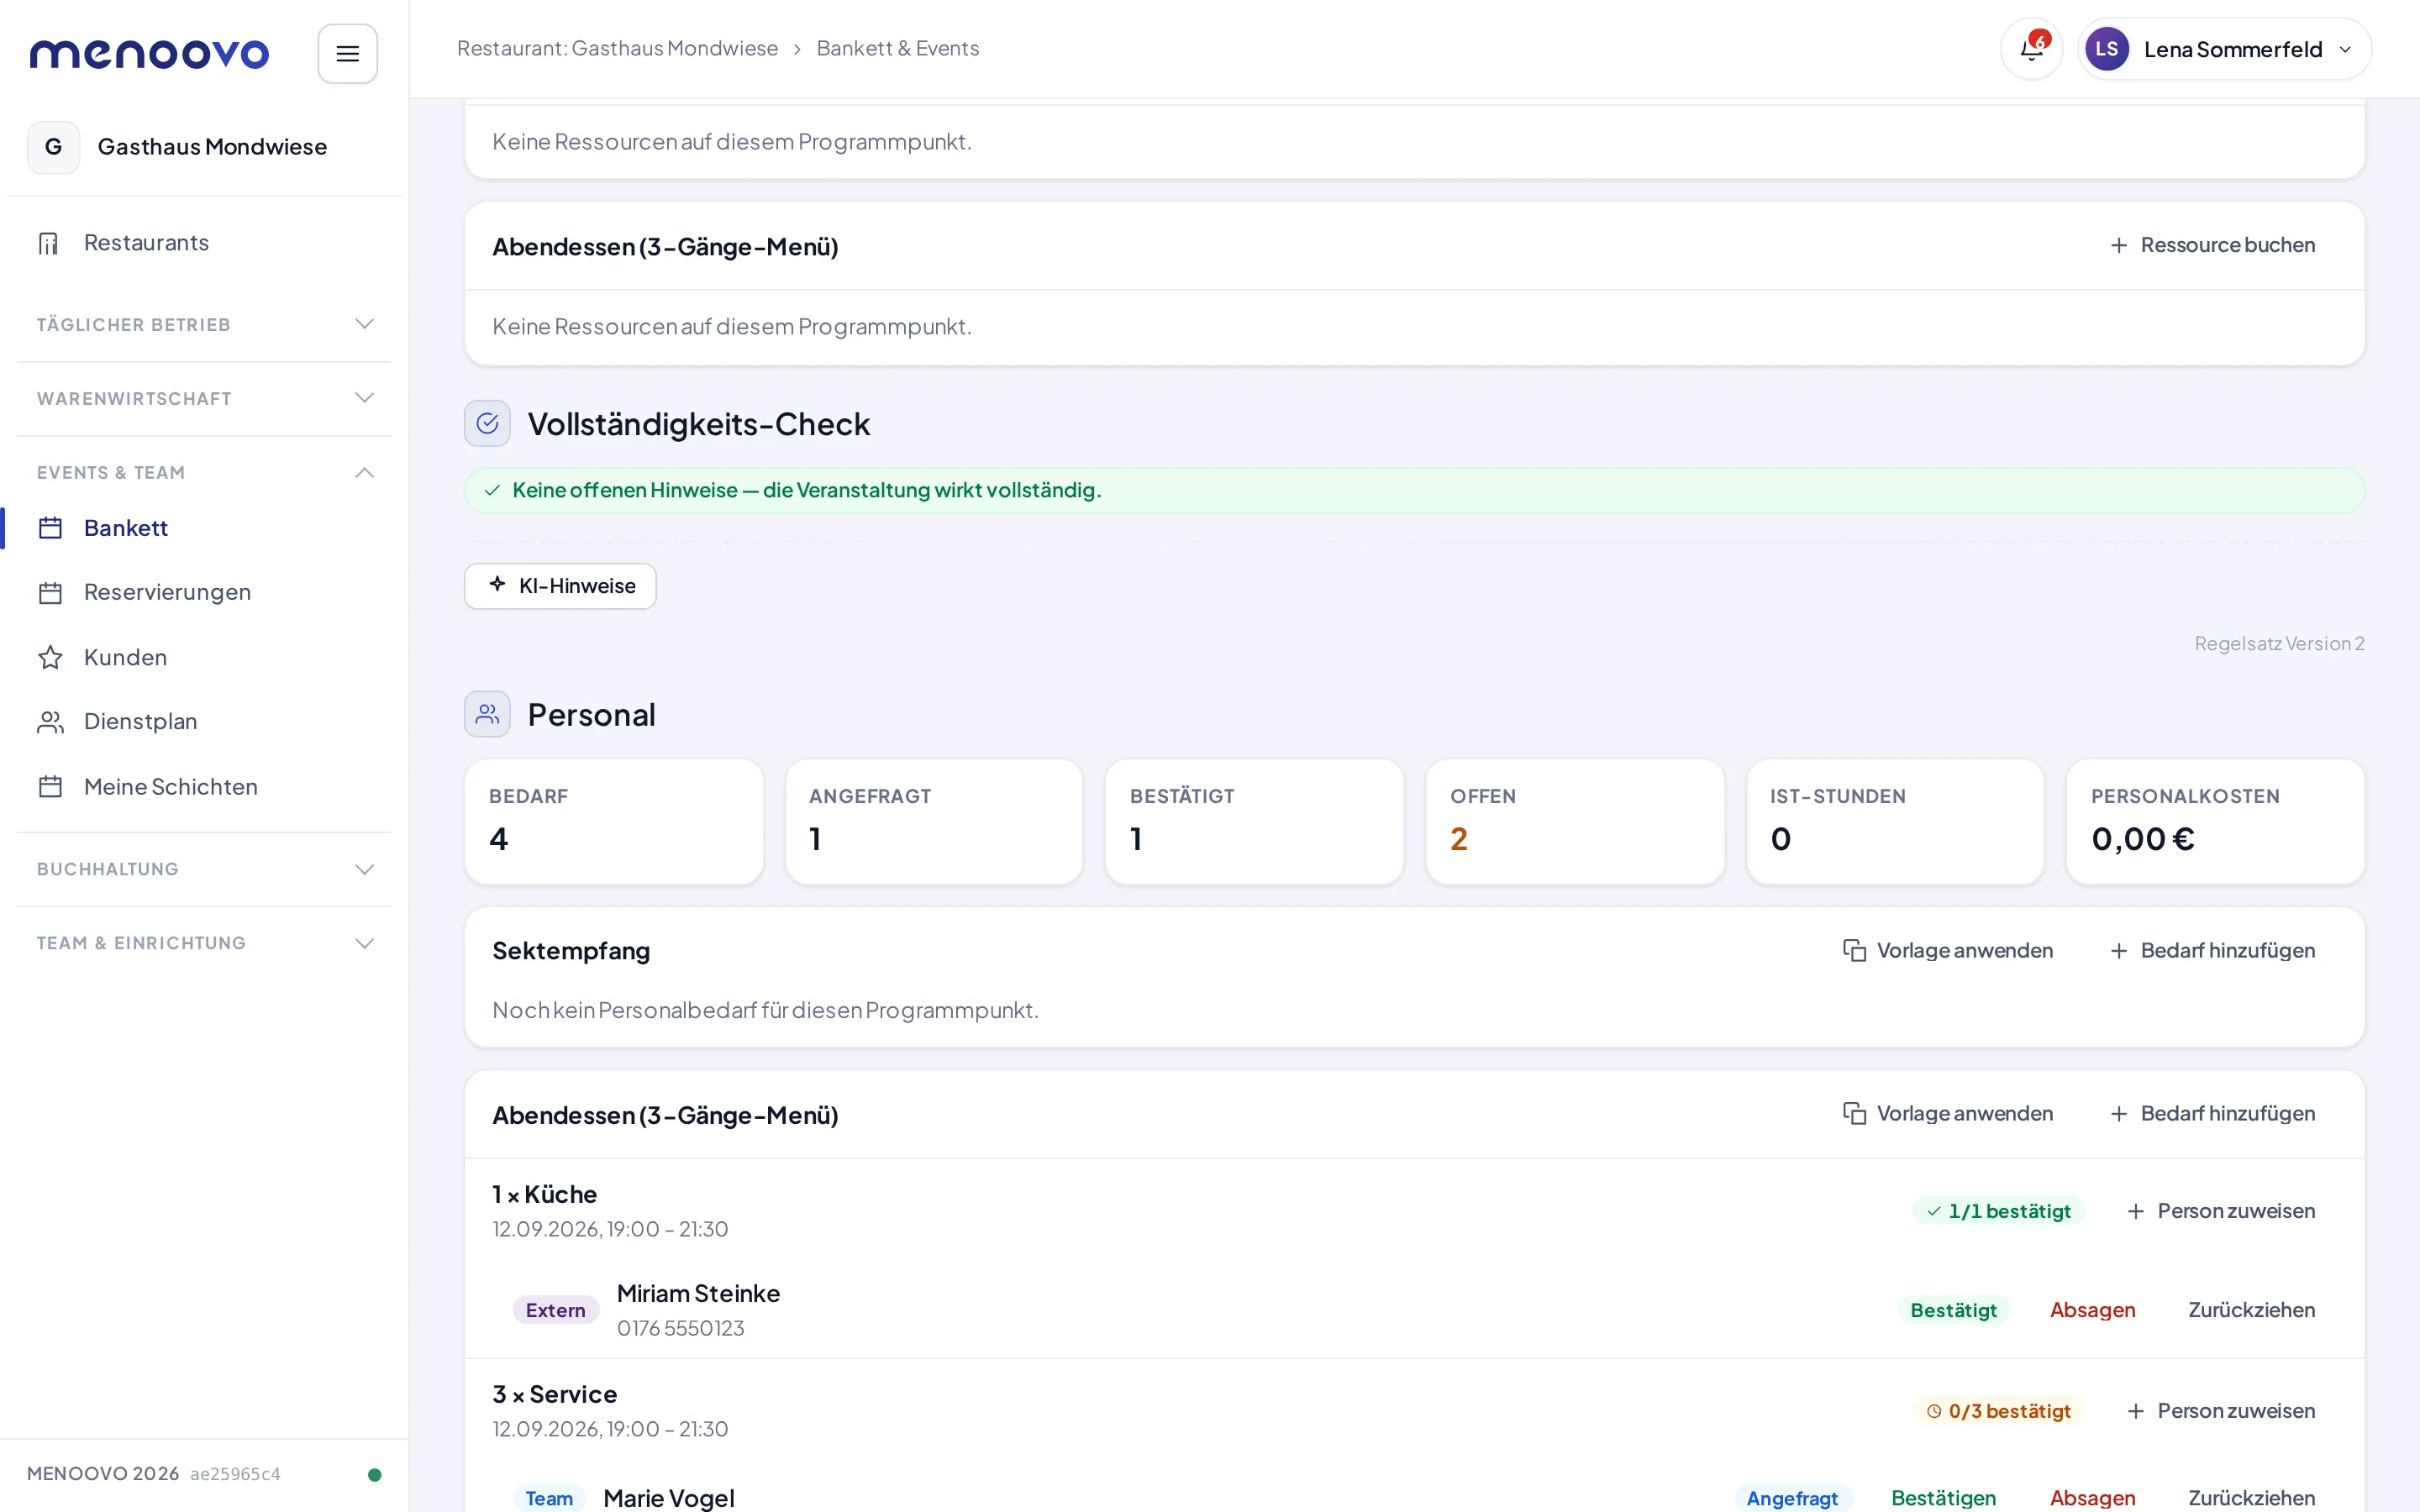Viewport: 2420px width, 1512px height.
Task: Toggle the hamburger sidebar menu button
Action: click(x=347, y=53)
